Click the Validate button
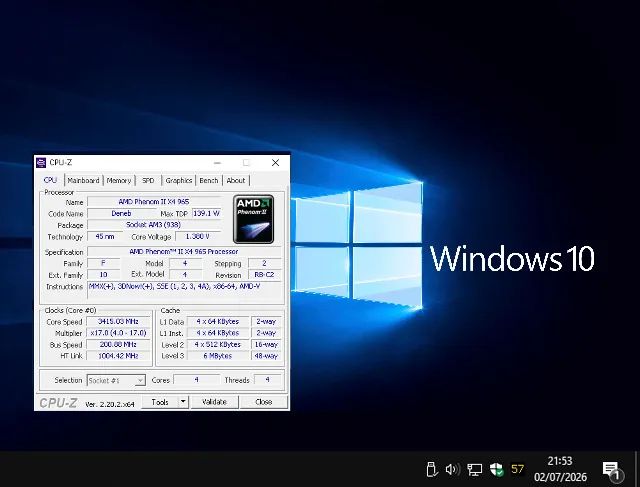The width and height of the screenshot is (640, 487). [214, 402]
